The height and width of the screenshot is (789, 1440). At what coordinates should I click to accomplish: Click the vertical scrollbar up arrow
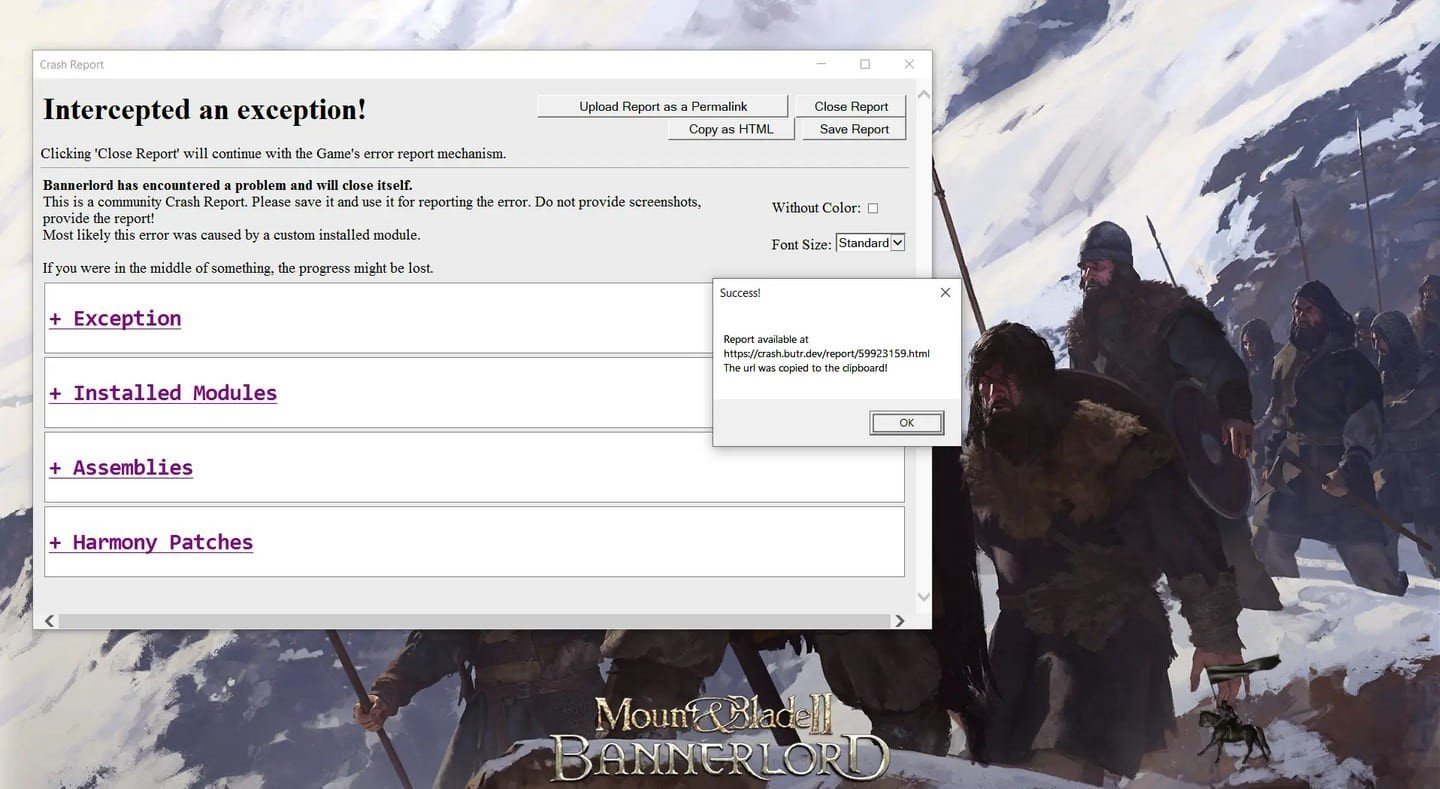(923, 94)
